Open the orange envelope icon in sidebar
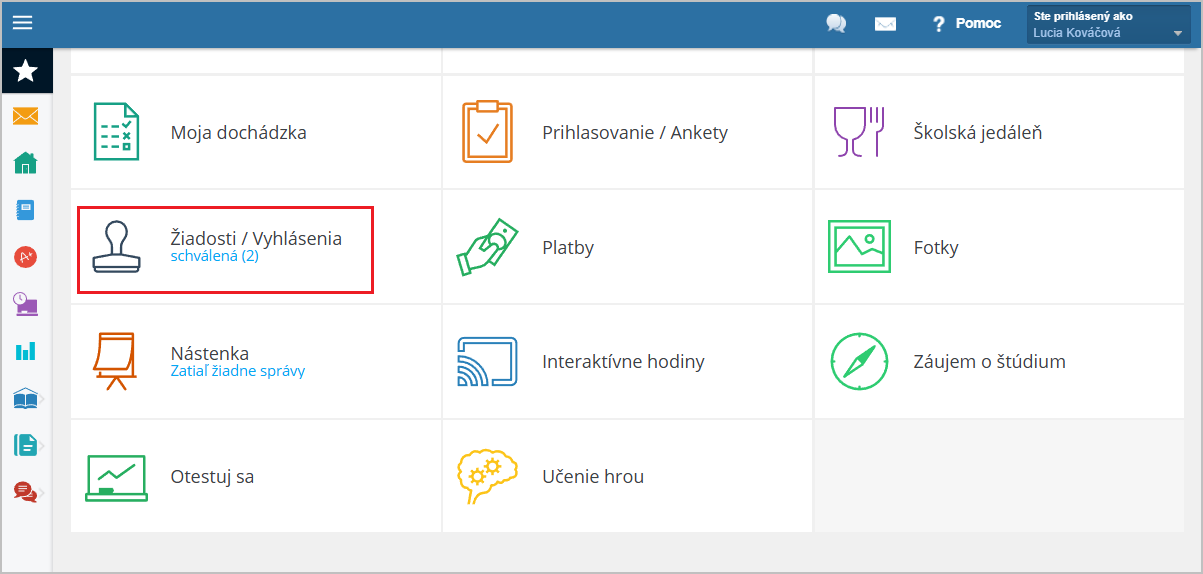1203x574 pixels. 26,117
